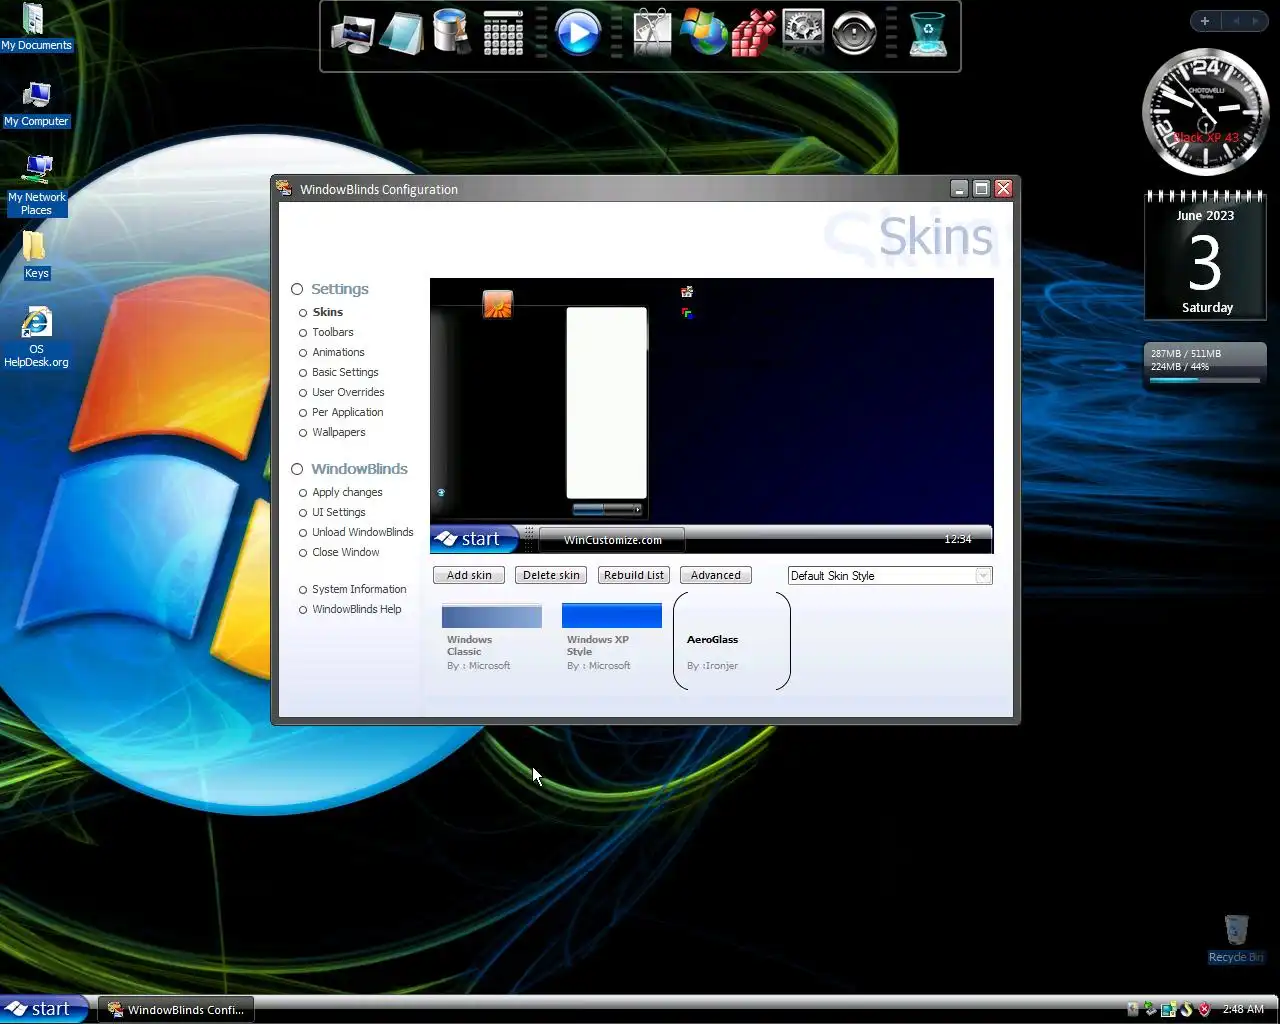Select the AeroGlass skin entry
The image size is (1280, 1024).
click(x=732, y=641)
